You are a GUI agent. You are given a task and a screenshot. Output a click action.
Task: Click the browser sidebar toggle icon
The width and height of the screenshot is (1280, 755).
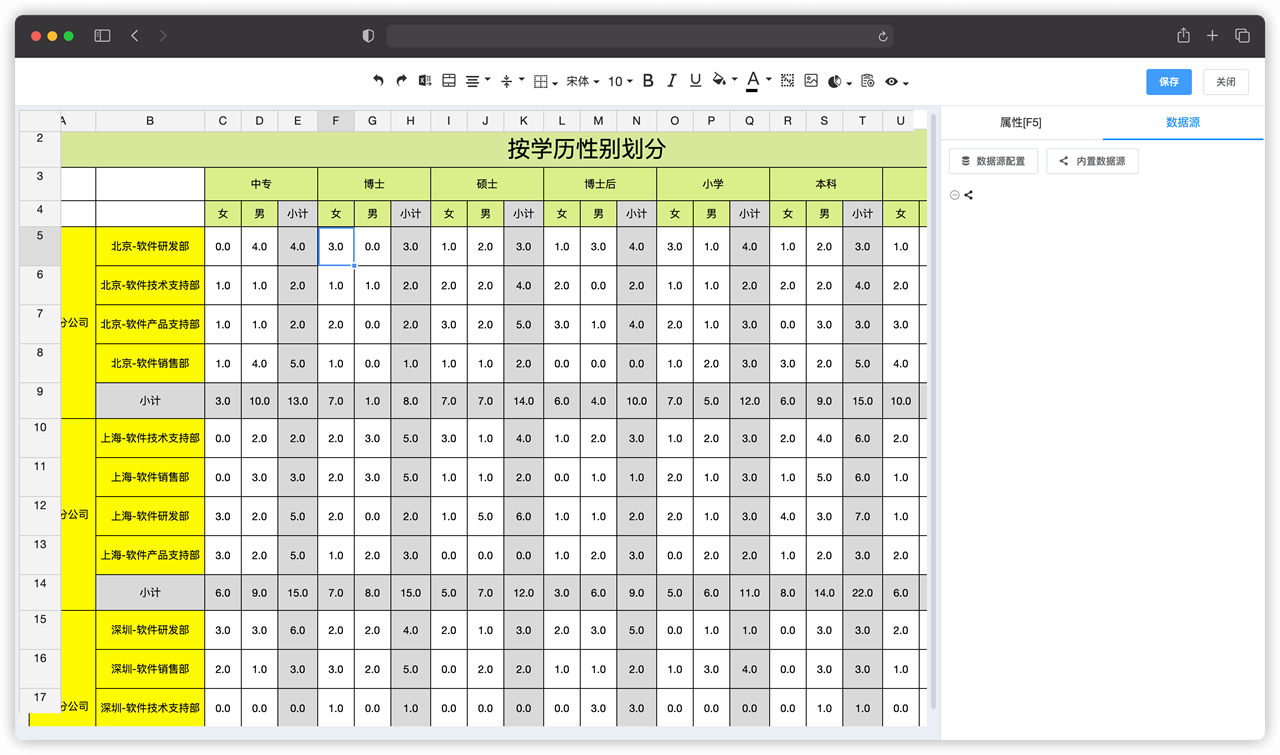(102, 36)
